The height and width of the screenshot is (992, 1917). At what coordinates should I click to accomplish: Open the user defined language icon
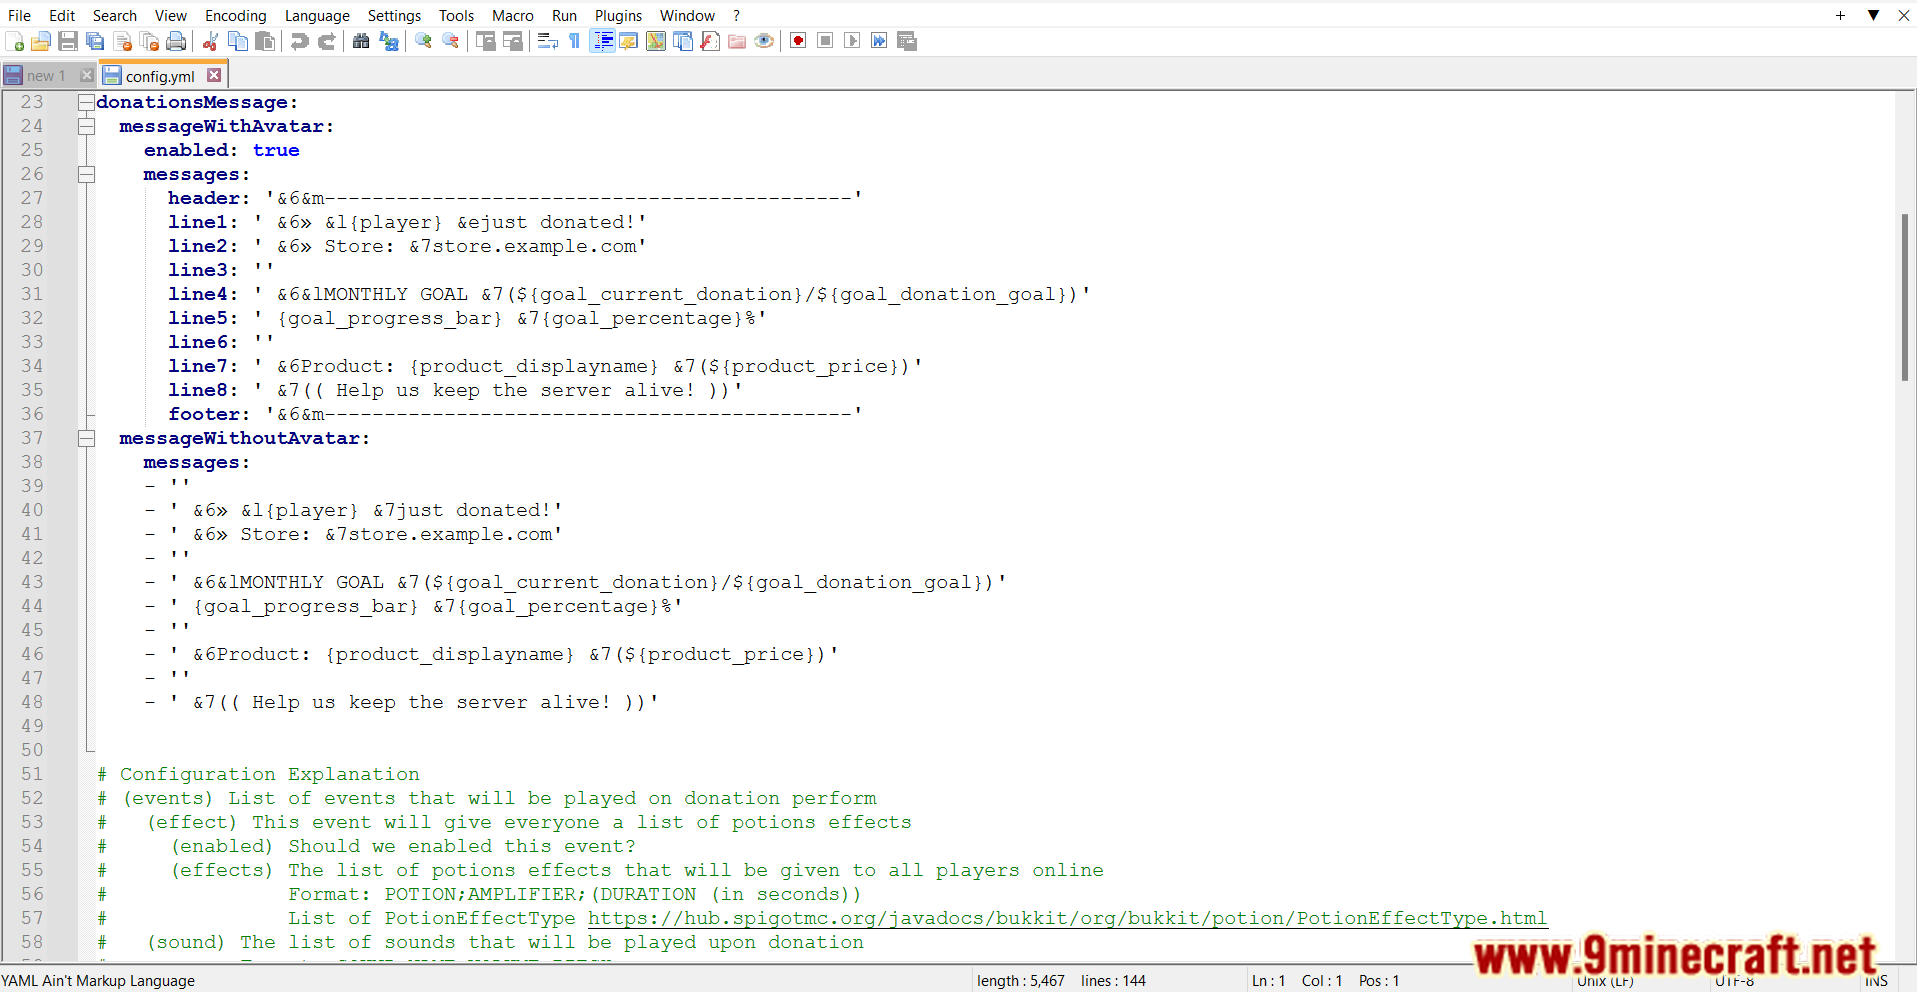tap(629, 41)
